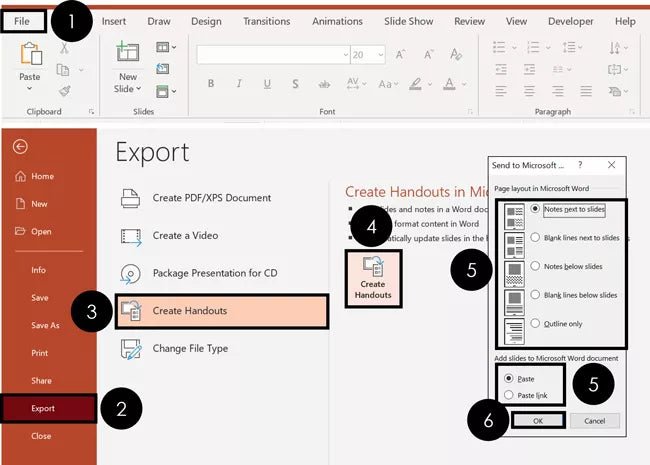650x465 pixels.
Task: Select Blank lines below slides option
Action: point(574,295)
